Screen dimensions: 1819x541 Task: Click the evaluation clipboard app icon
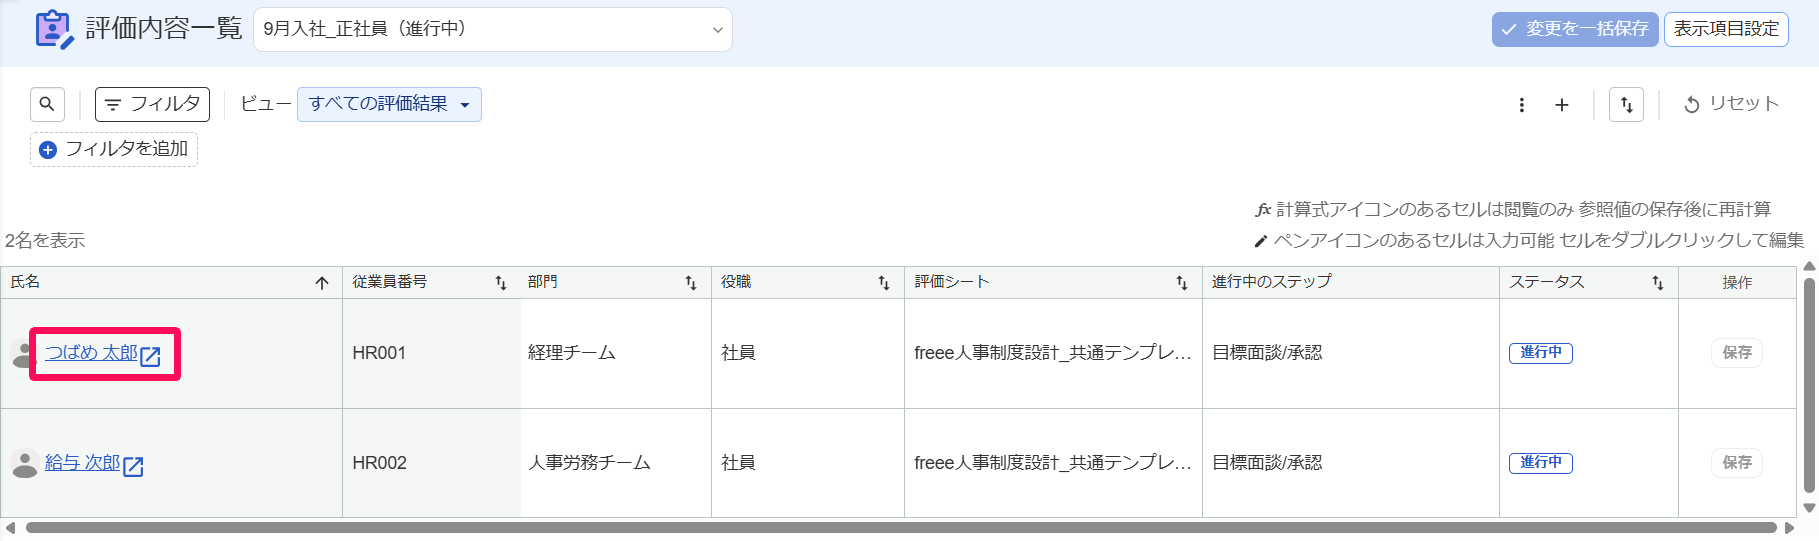coord(54,29)
